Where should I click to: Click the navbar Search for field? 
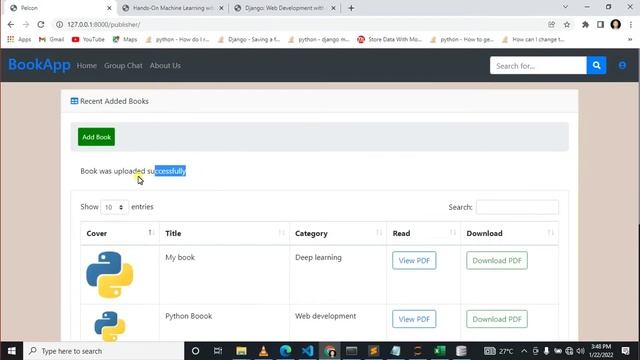538,65
